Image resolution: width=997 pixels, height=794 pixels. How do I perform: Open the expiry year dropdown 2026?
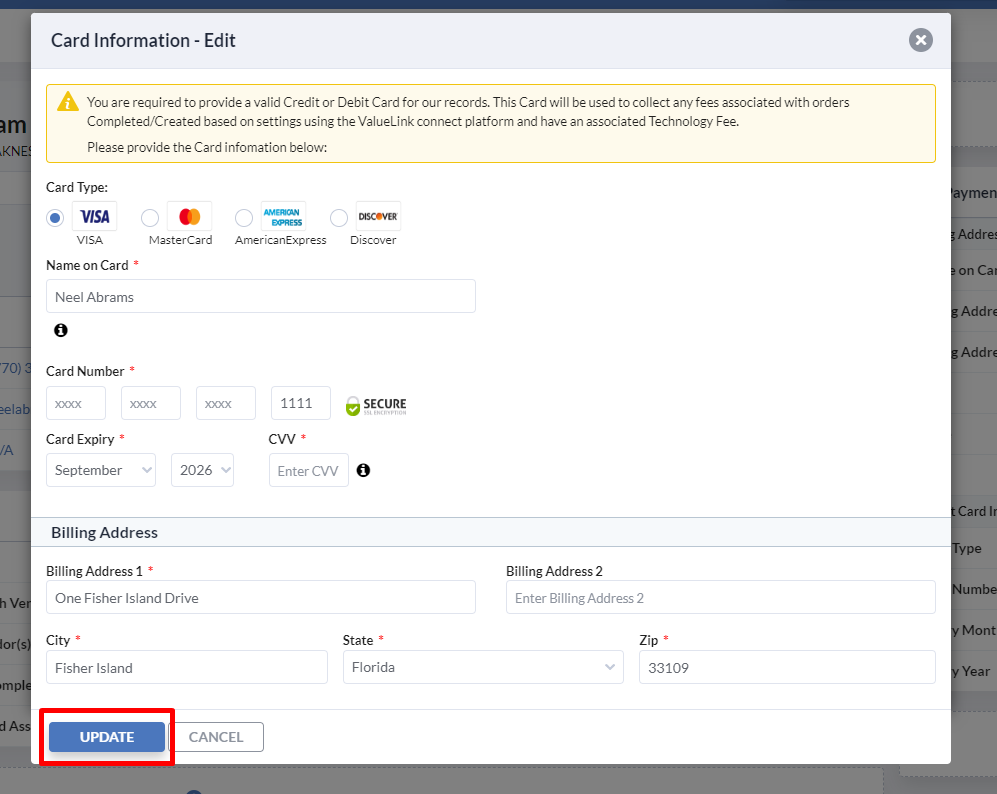202,470
